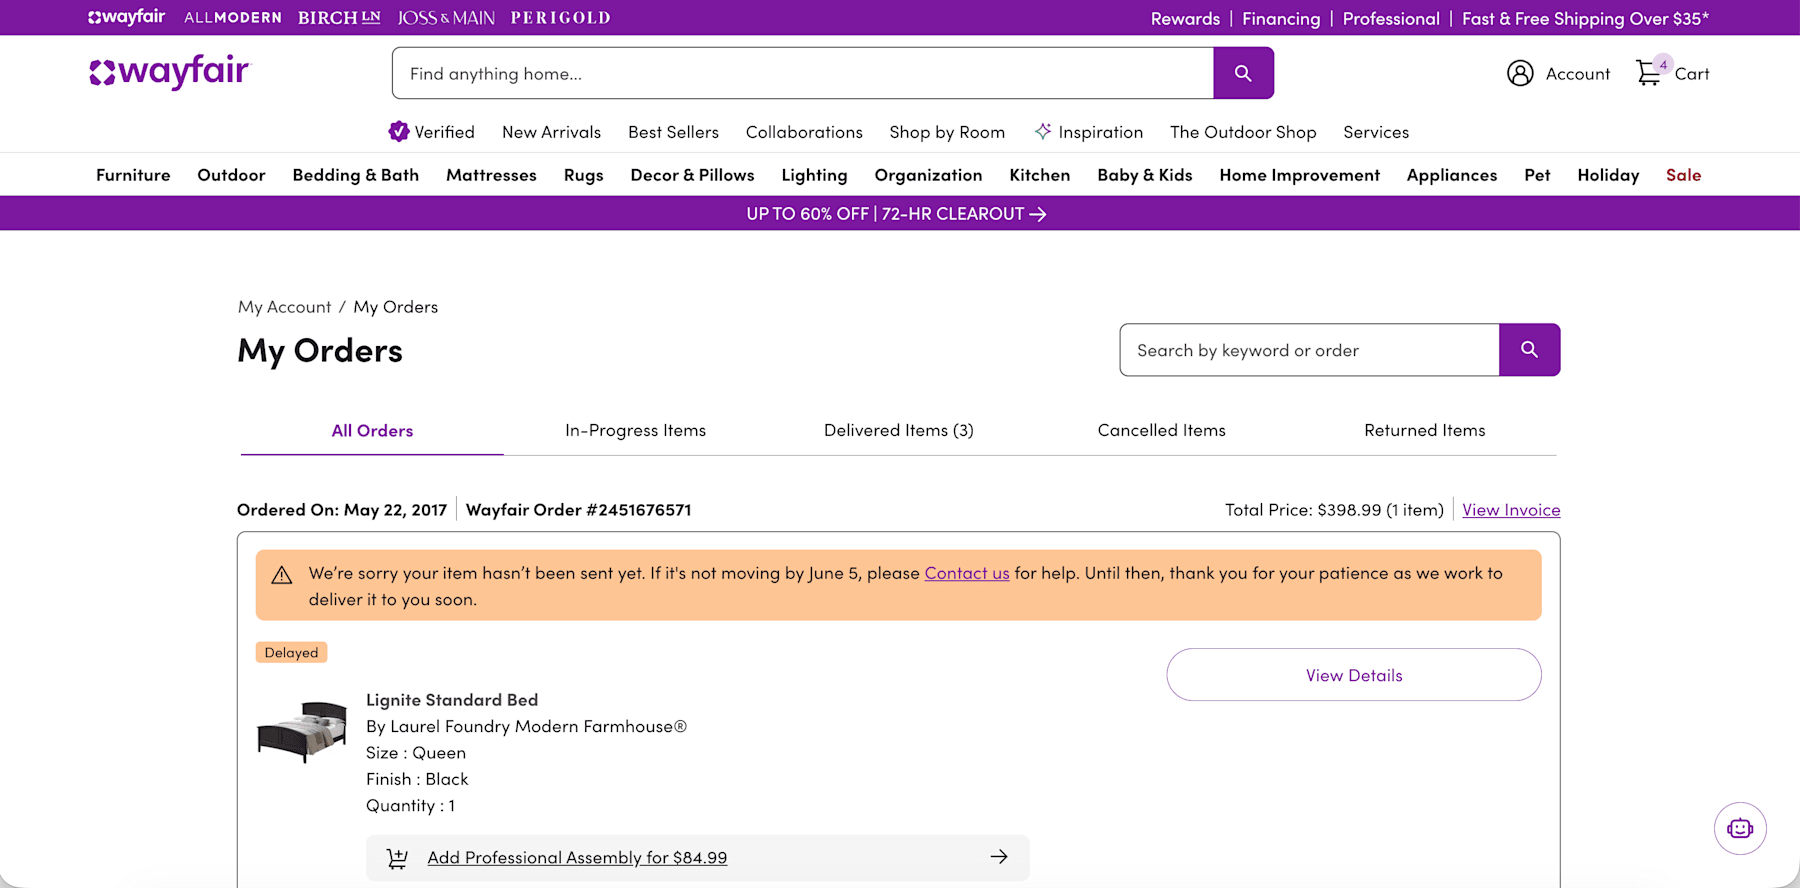Open the Rewards link
The width and height of the screenshot is (1800, 888).
pyautogui.click(x=1185, y=18)
